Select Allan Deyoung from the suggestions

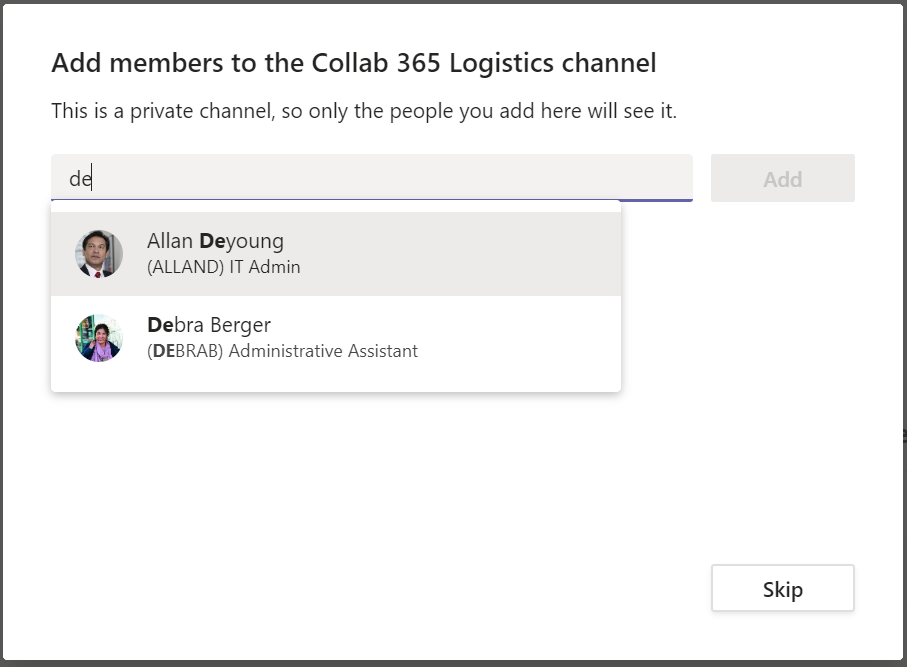click(x=336, y=254)
